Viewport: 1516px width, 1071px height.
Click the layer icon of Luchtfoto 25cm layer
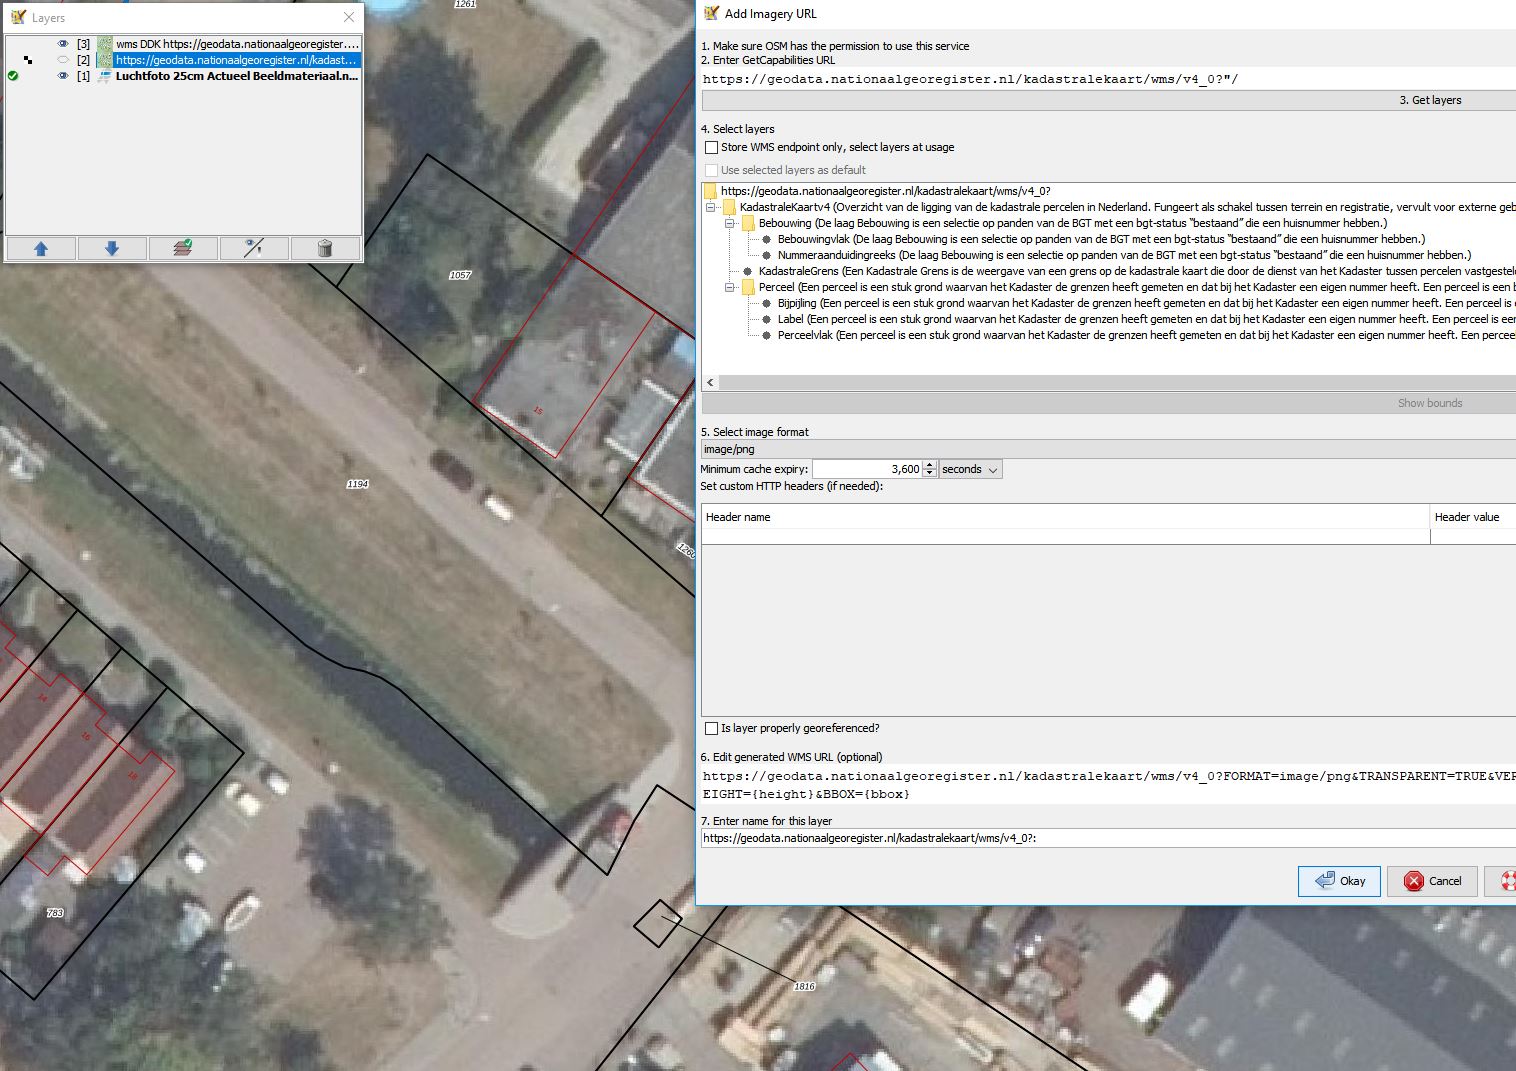pos(104,76)
